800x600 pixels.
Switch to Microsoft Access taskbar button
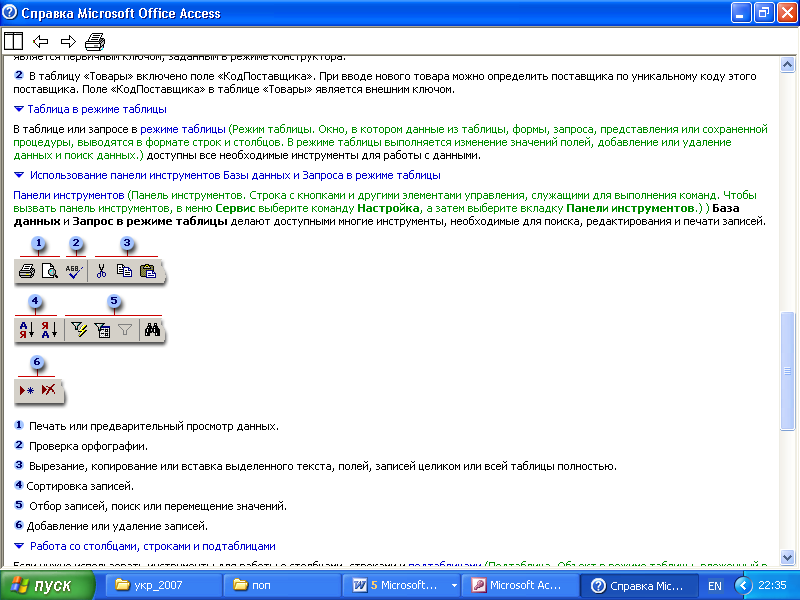tap(519, 585)
